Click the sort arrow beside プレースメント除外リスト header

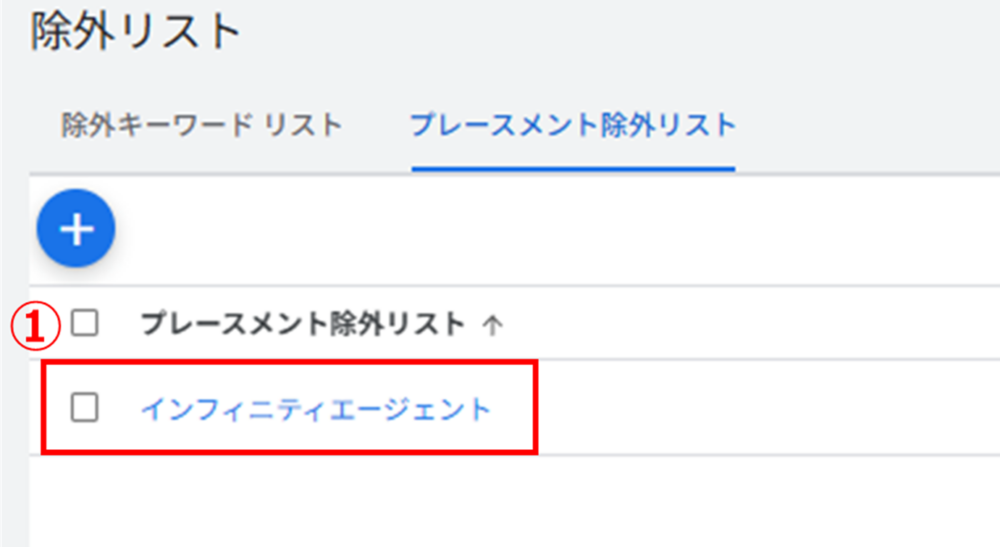pos(491,325)
